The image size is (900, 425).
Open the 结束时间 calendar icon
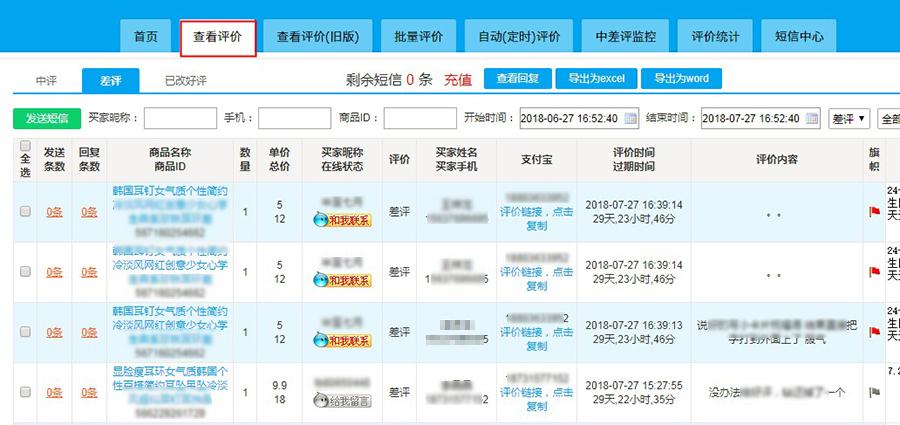pos(812,119)
